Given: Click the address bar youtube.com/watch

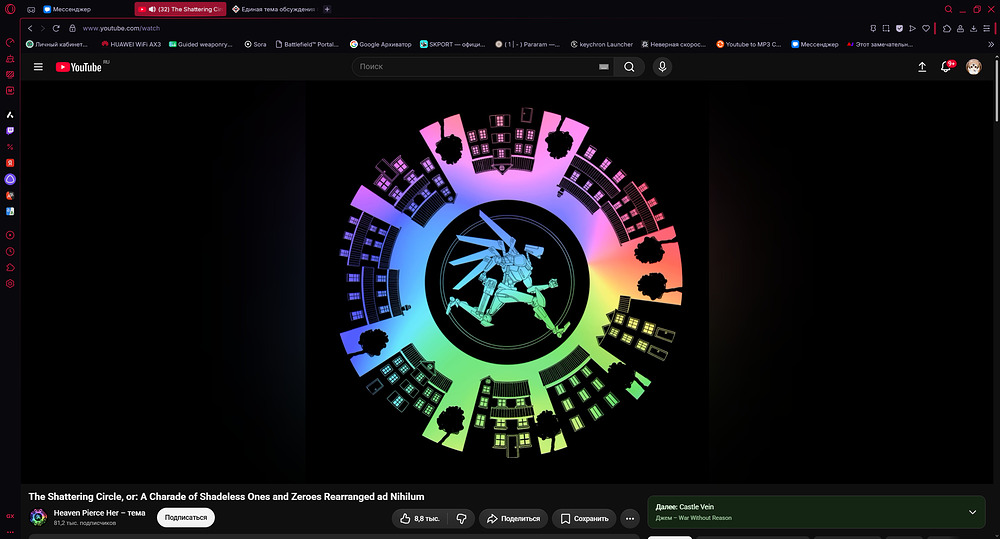Looking at the screenshot, I should (121, 28).
